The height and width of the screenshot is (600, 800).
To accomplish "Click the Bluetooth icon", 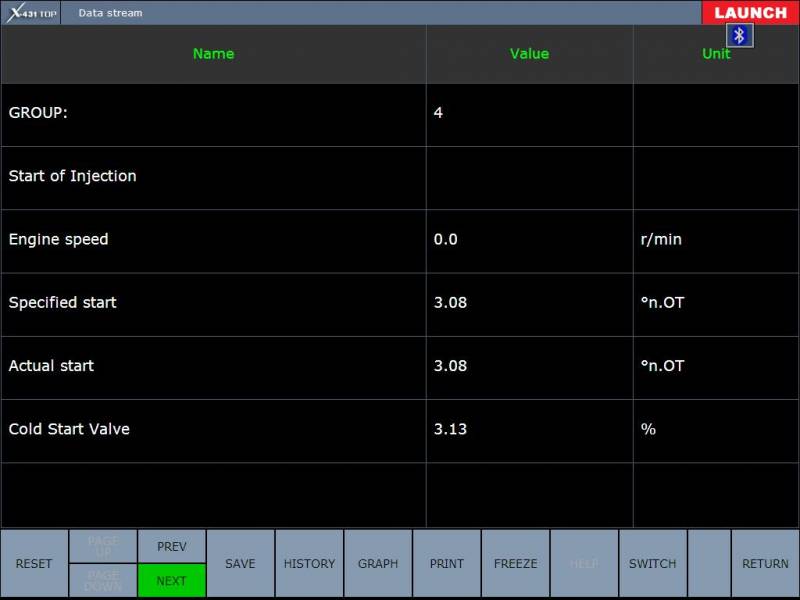I will point(739,36).
